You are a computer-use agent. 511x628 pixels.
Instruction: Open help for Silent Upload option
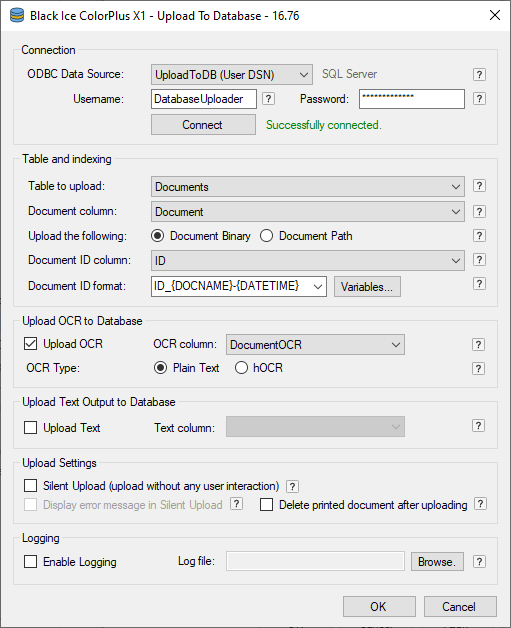(x=292, y=486)
